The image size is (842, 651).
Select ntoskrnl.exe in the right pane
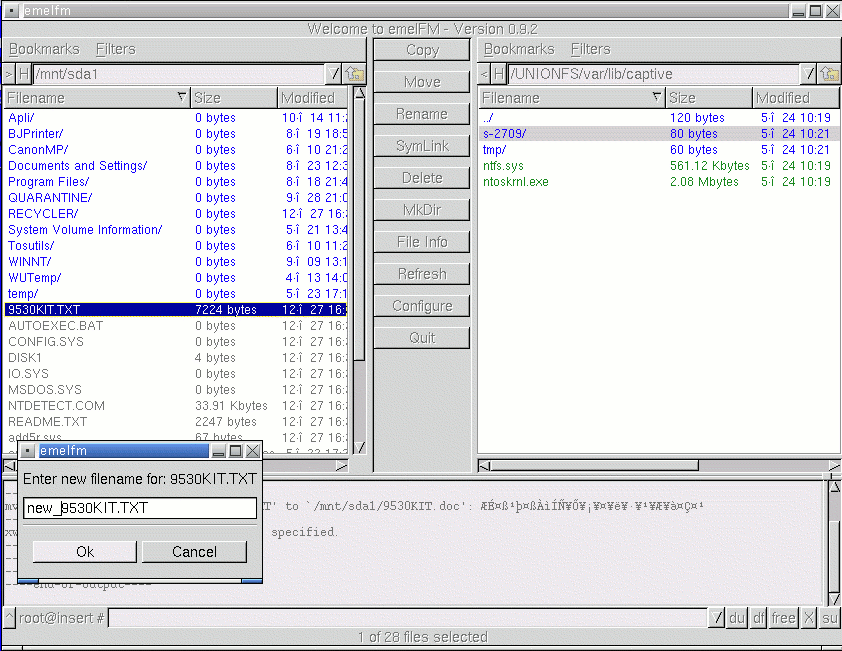click(x=515, y=182)
